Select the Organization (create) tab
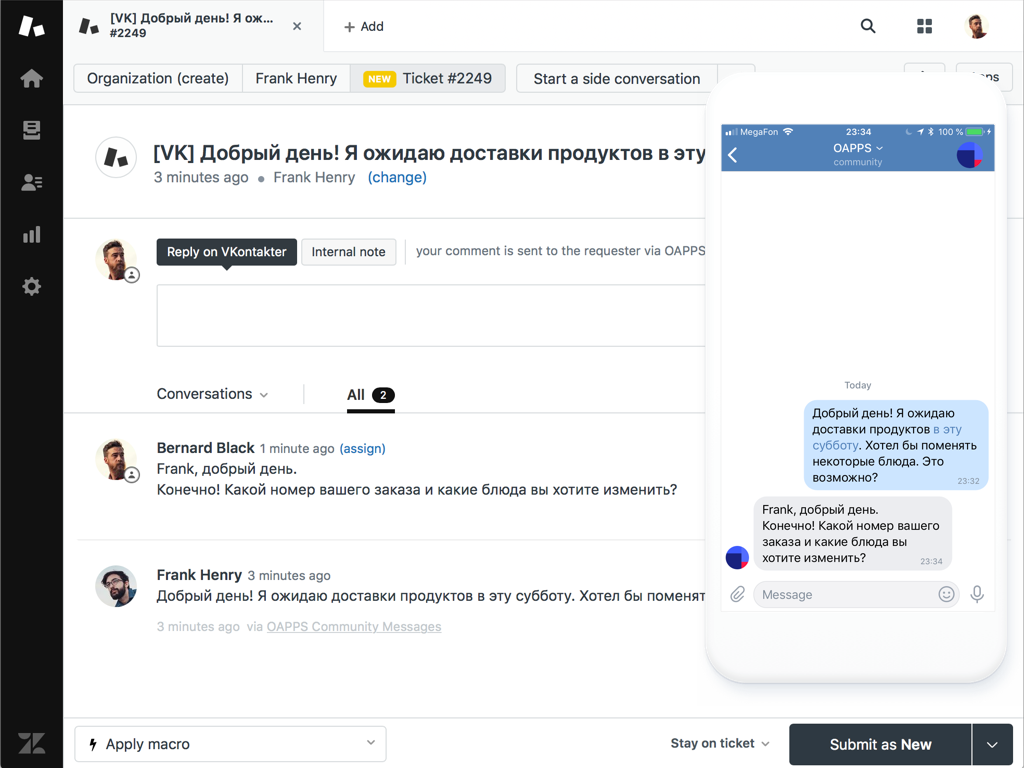The height and width of the screenshot is (768, 1024). [158, 79]
